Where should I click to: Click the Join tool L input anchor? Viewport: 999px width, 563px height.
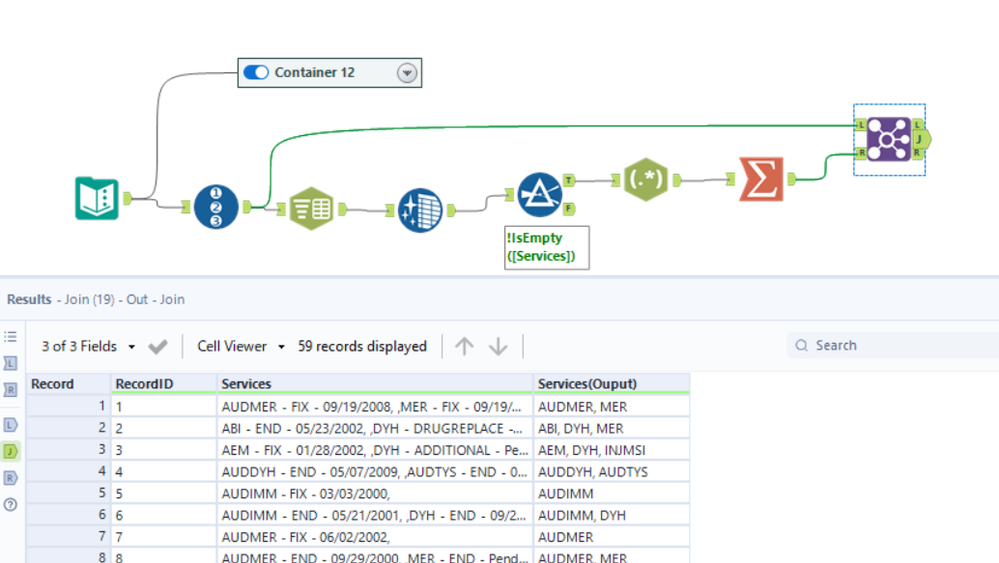tap(861, 125)
